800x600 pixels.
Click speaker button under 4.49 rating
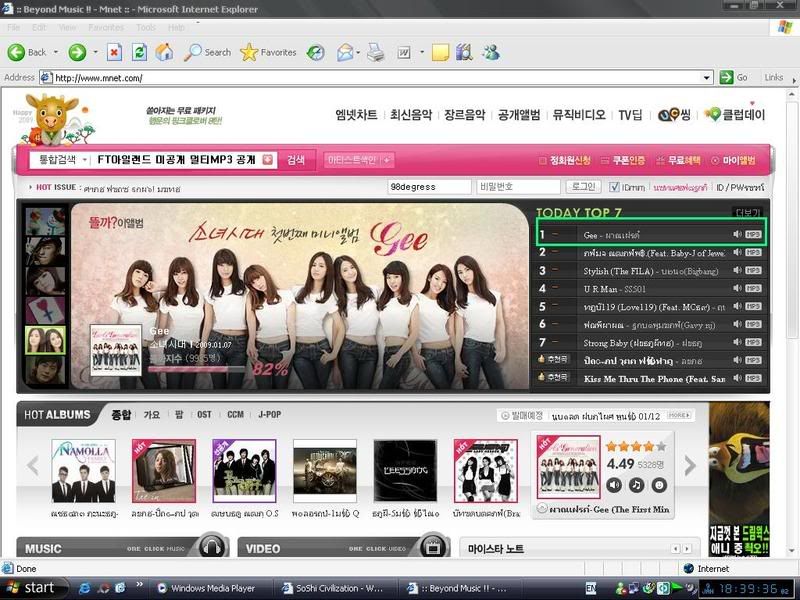(614, 485)
